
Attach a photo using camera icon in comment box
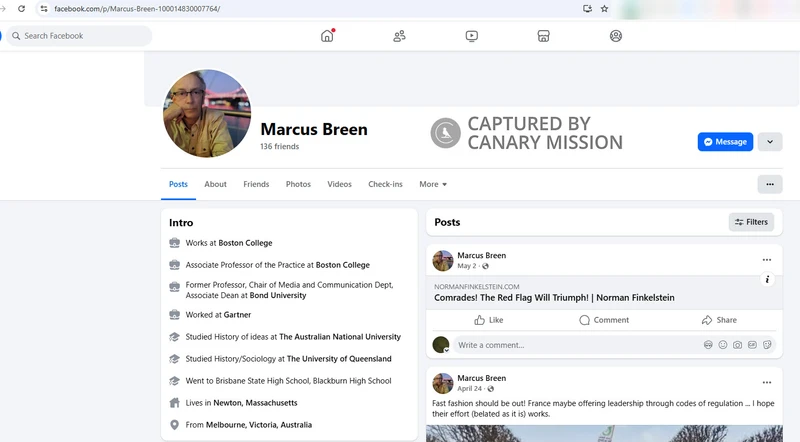(x=738, y=345)
